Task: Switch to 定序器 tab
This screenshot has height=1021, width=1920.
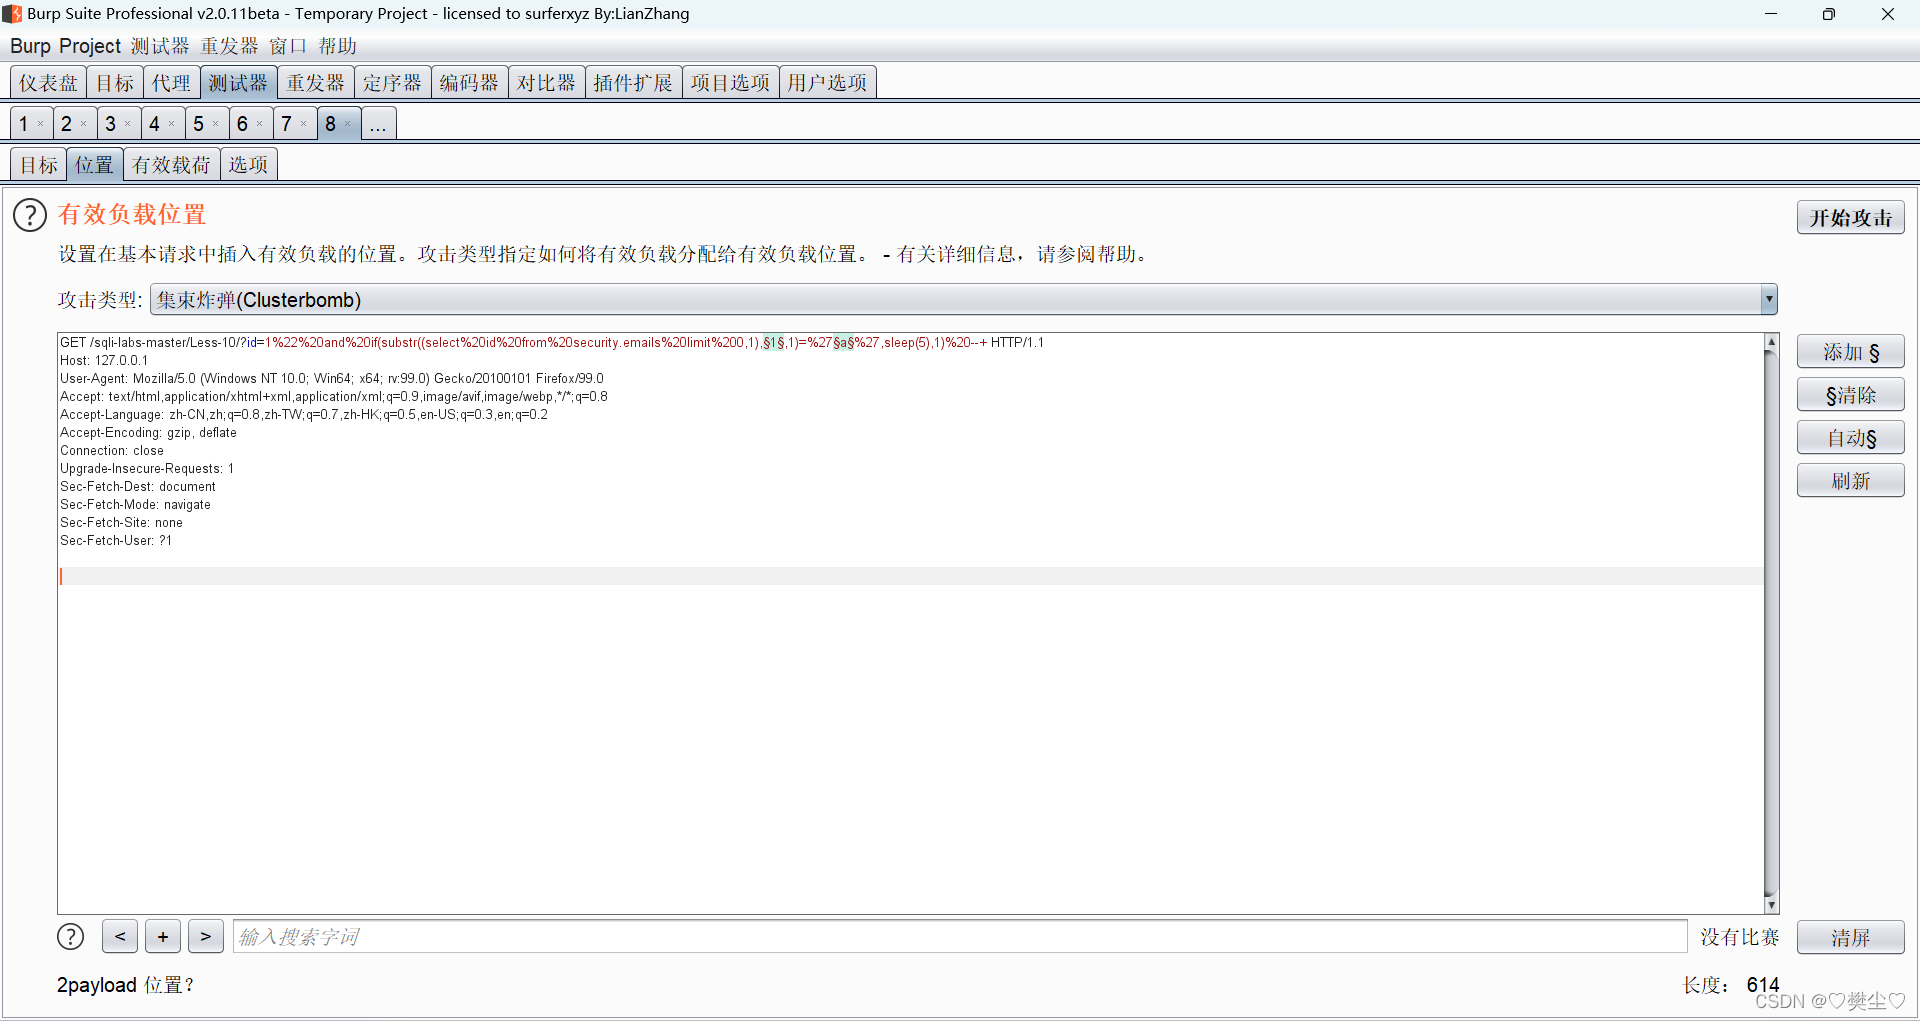Action: tap(392, 83)
